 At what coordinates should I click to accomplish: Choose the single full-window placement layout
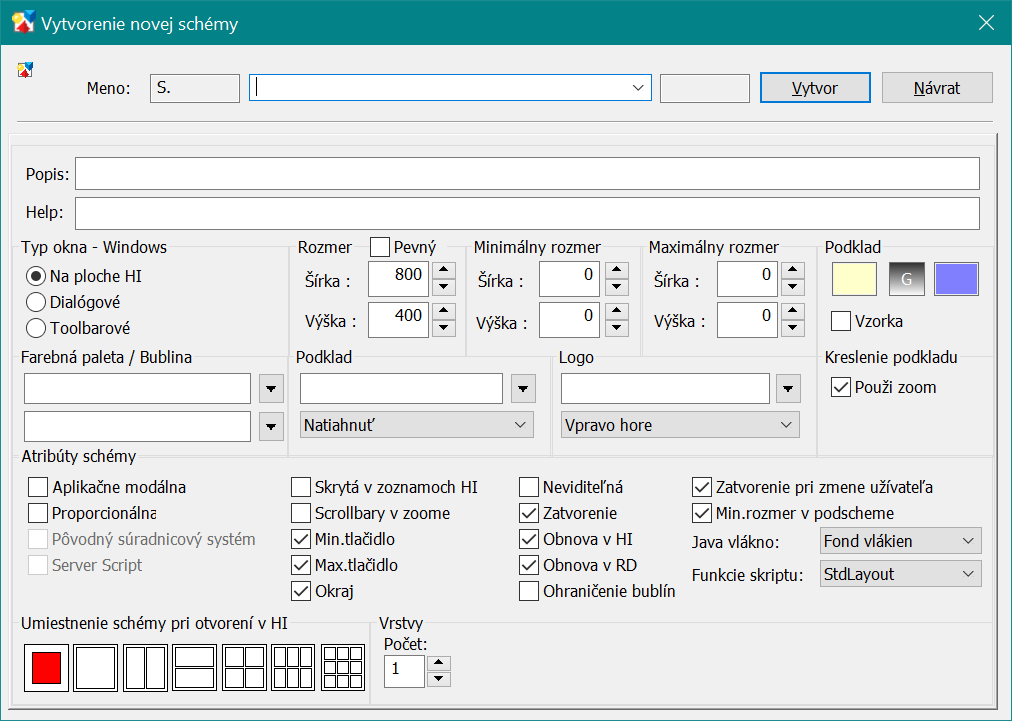point(96,667)
